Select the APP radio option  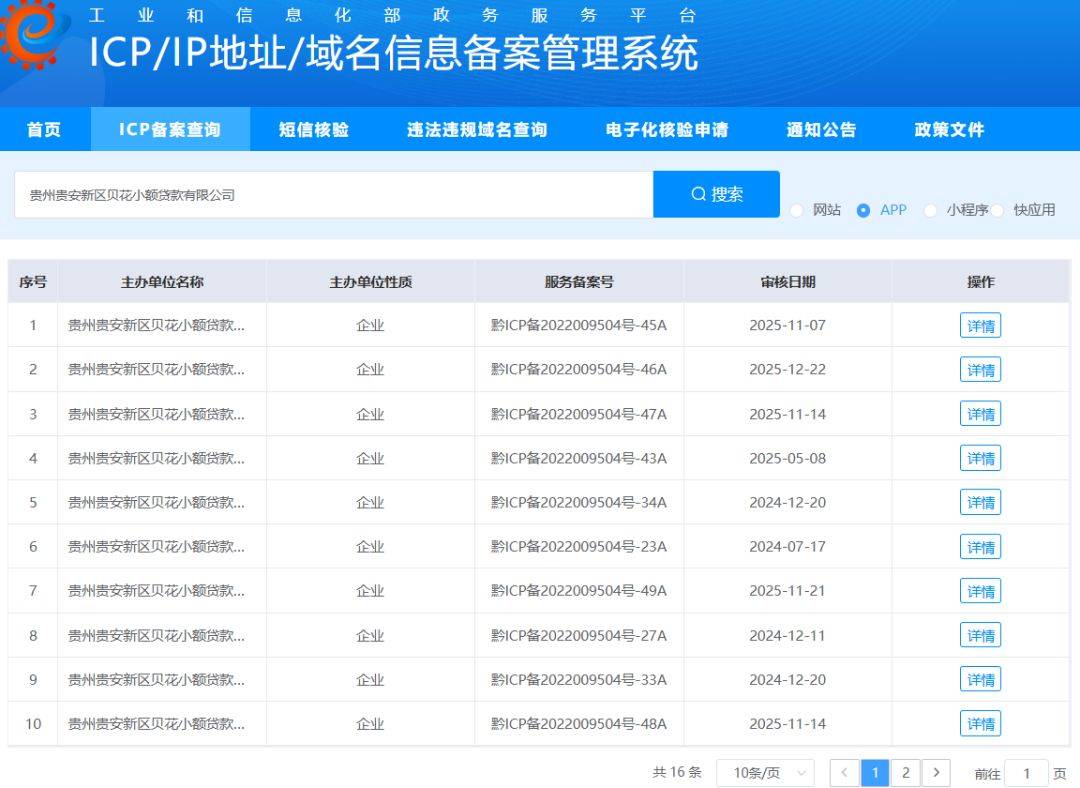864,210
